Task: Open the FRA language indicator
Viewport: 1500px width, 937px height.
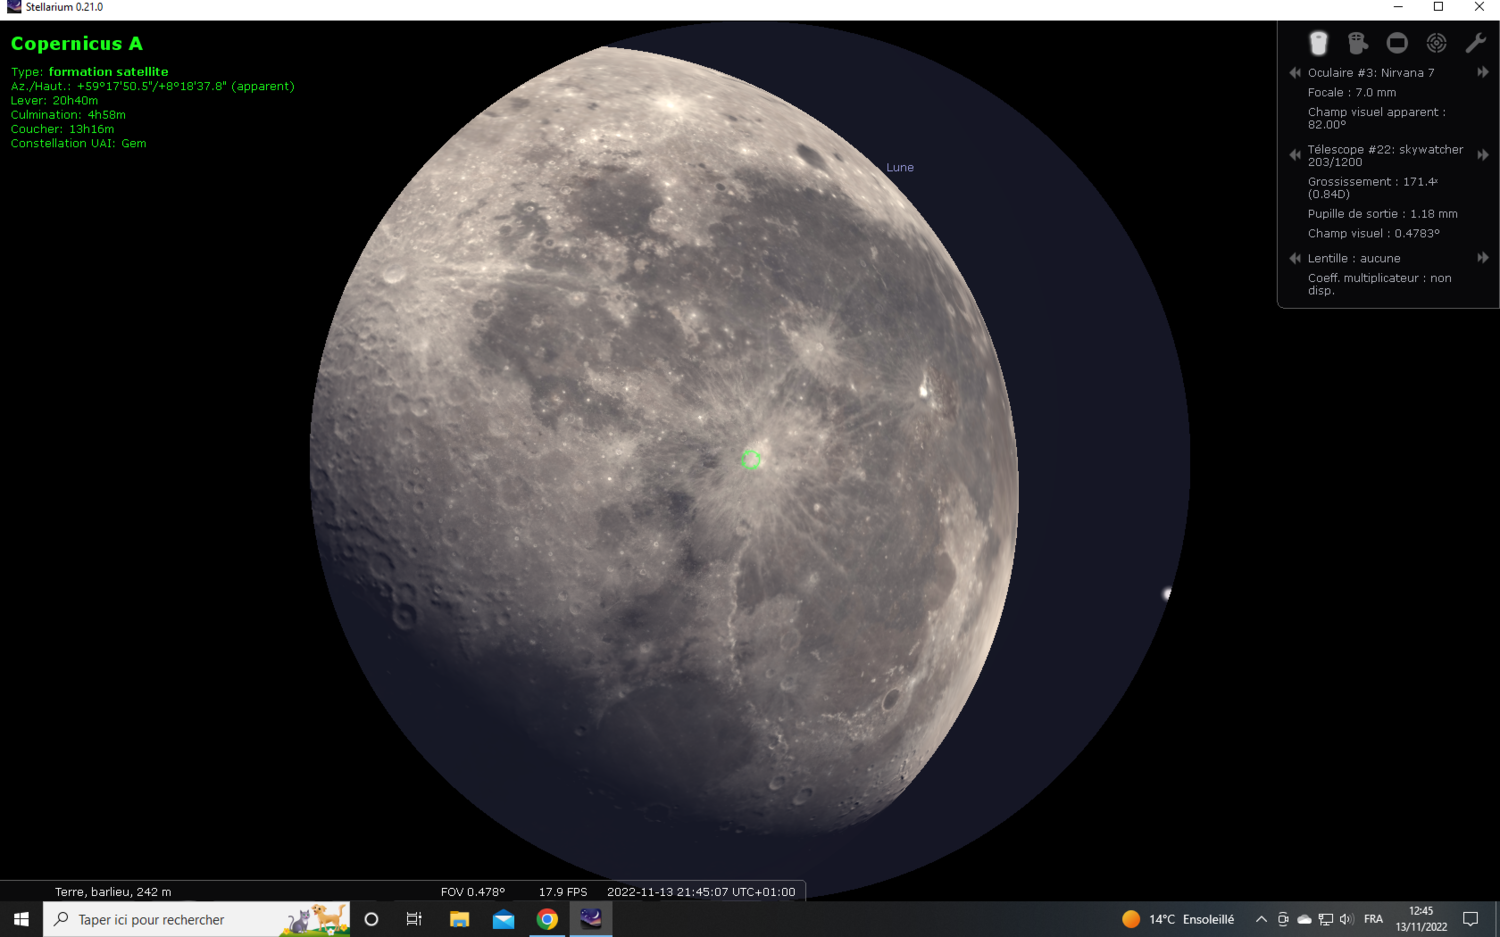Action: tap(1373, 918)
